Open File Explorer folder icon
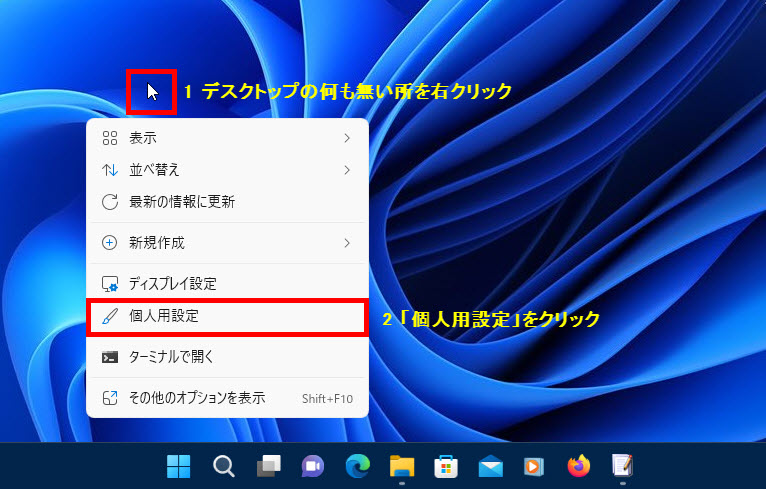The height and width of the screenshot is (489, 766). pos(402,466)
